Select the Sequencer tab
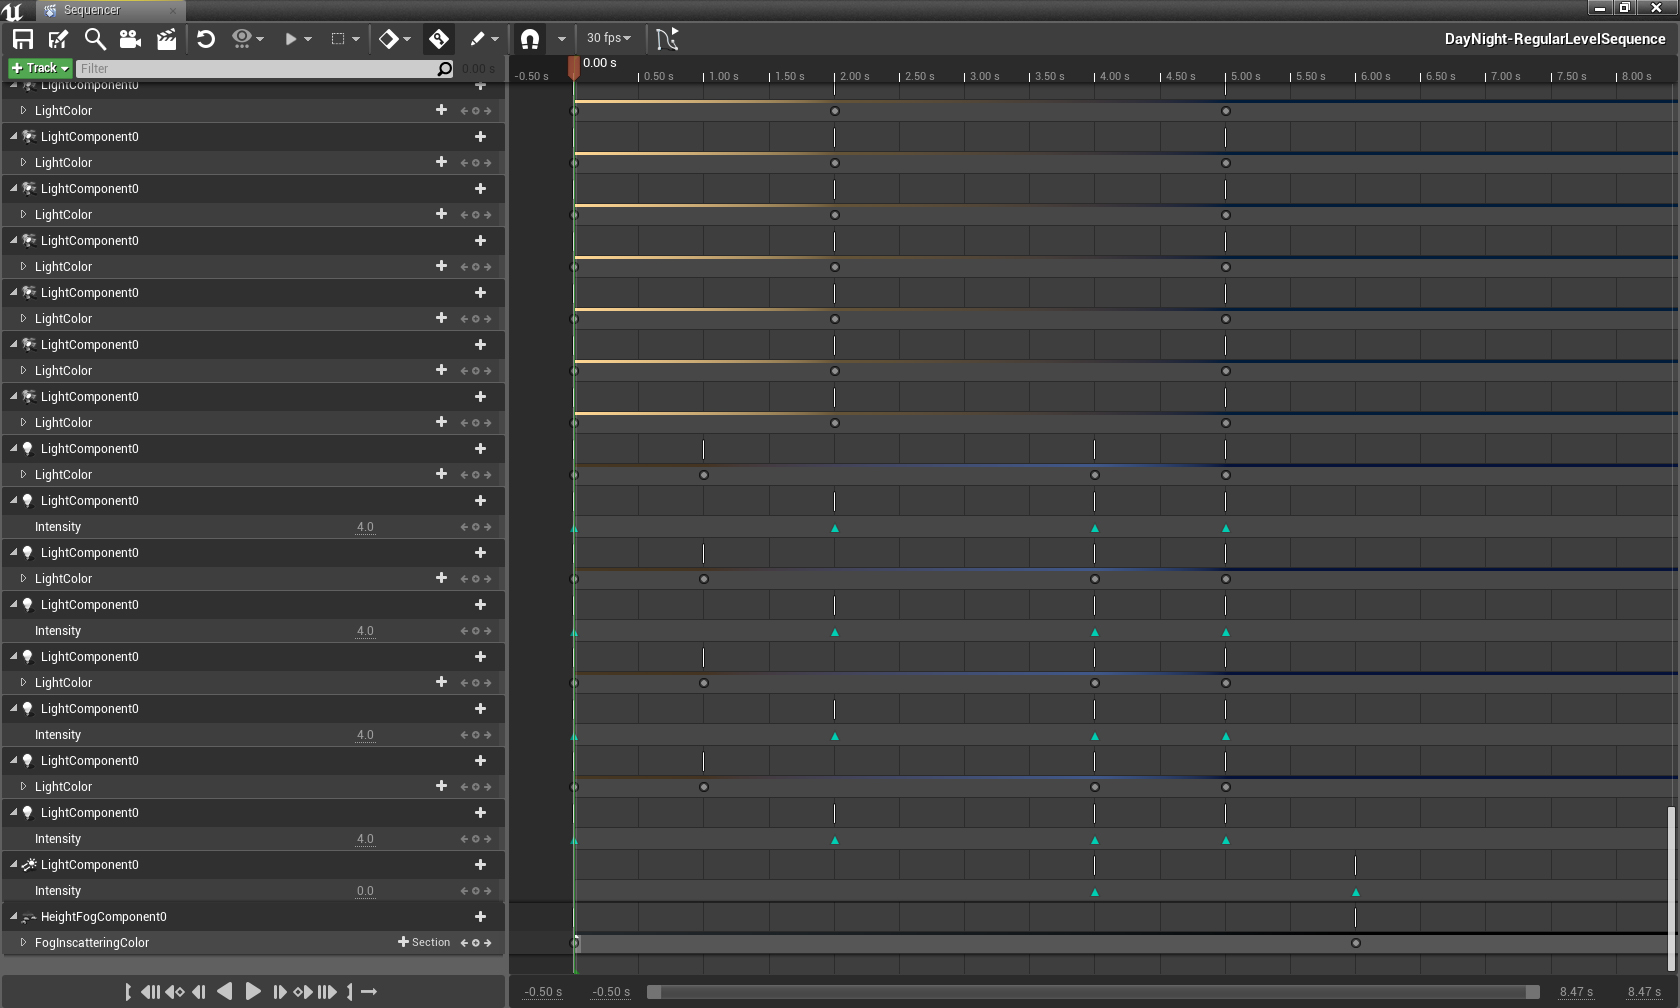 [91, 10]
